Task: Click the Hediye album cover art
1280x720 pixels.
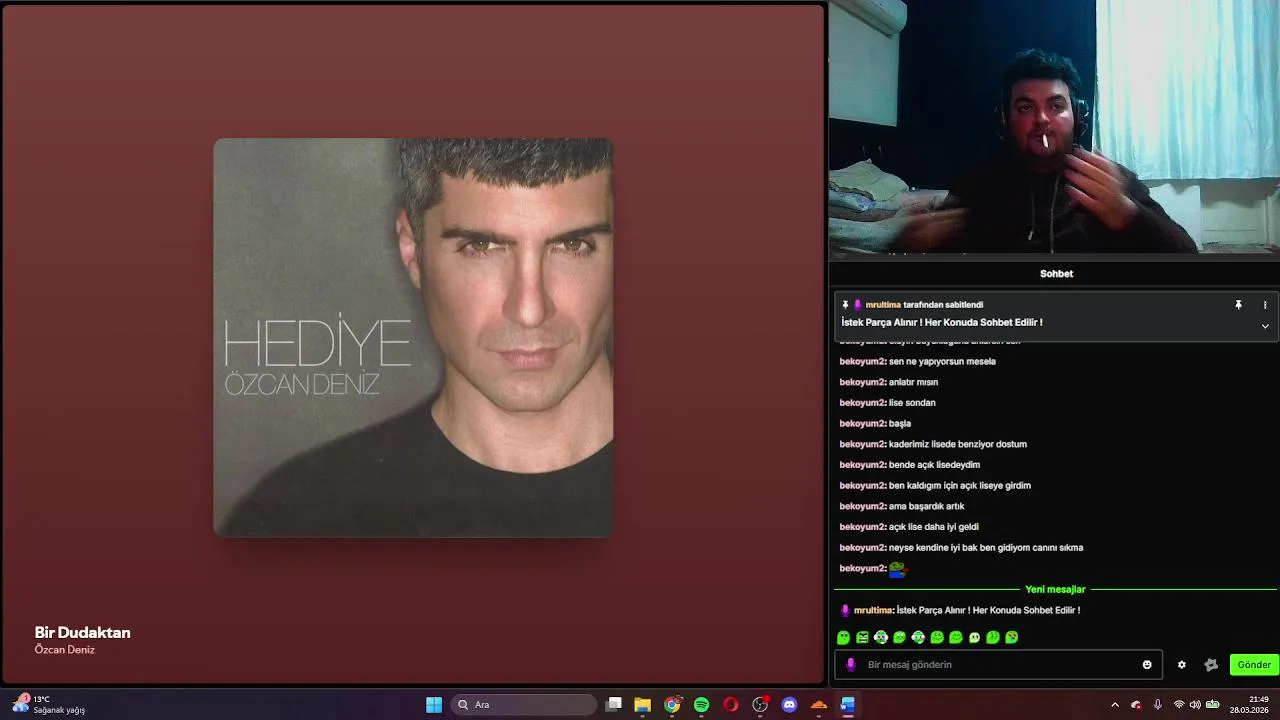Action: [x=413, y=338]
